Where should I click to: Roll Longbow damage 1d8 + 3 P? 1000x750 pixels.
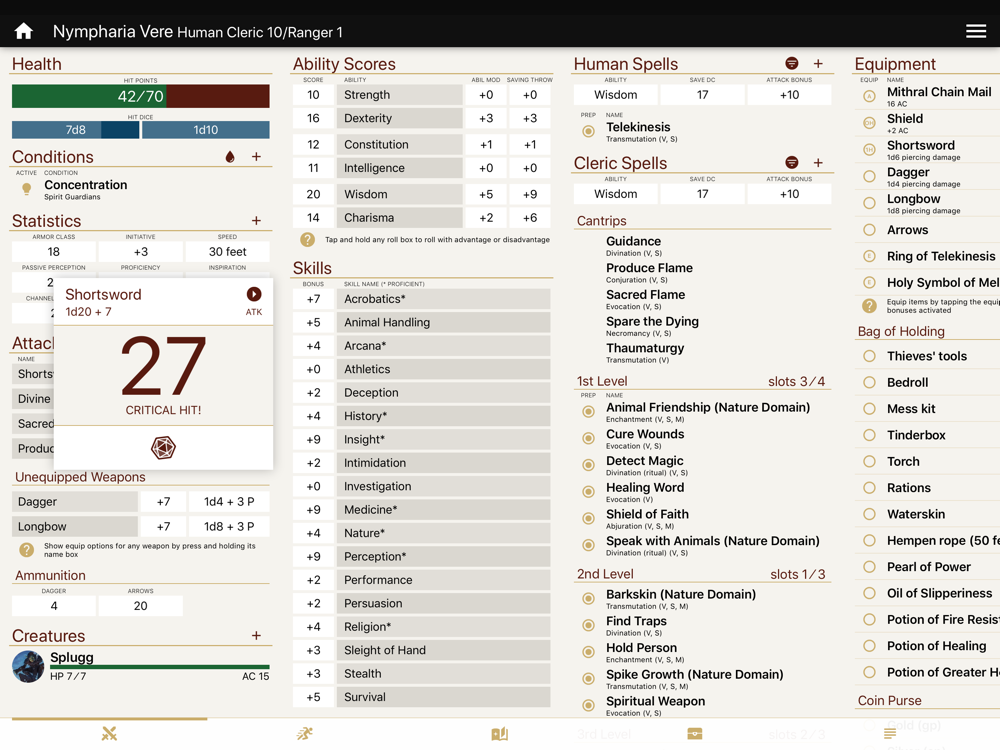click(229, 527)
